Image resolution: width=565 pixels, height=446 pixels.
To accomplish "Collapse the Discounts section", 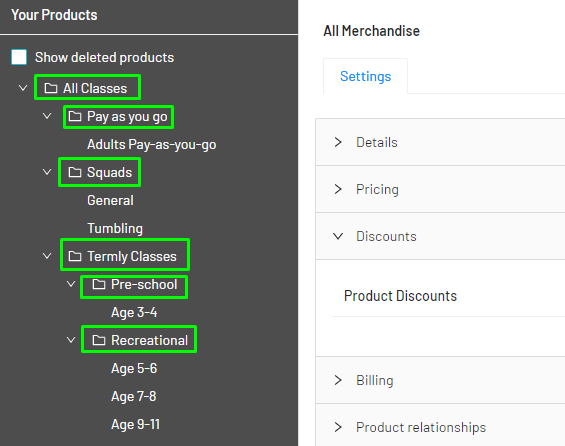I will point(440,236).
